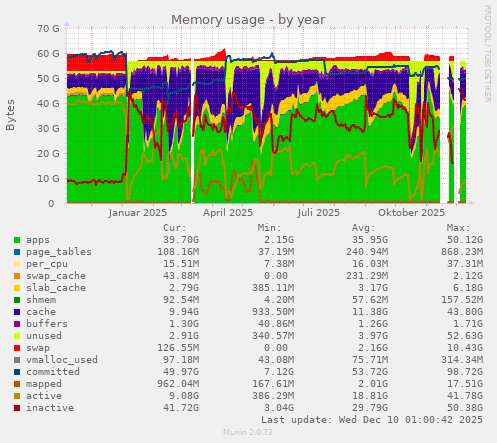Click the dark blue cache legend swatch
The image size is (497, 443).
tap(17, 312)
